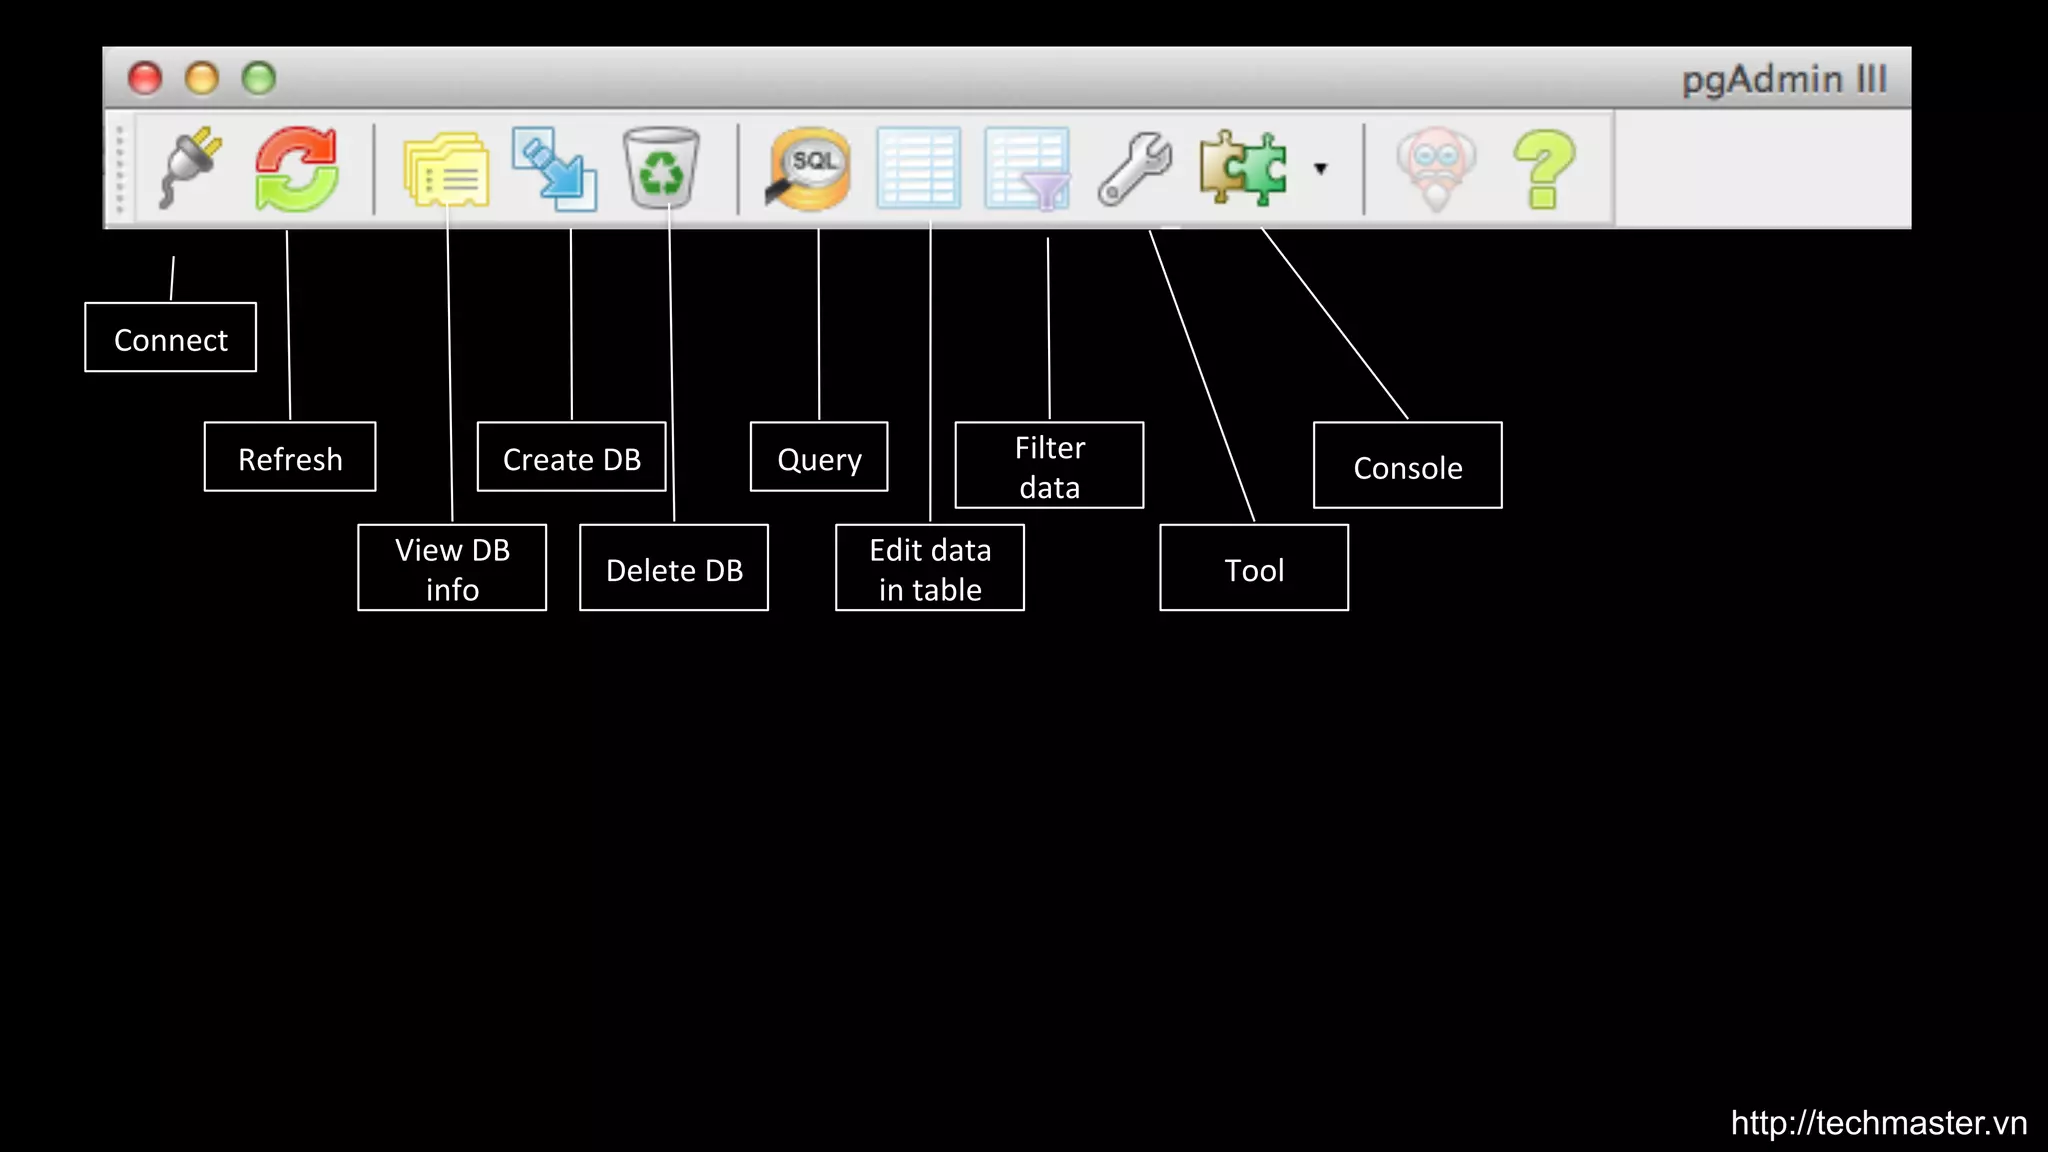Delete DB using the recycle bin icon
This screenshot has height=1152, width=2048.
pos(661,167)
